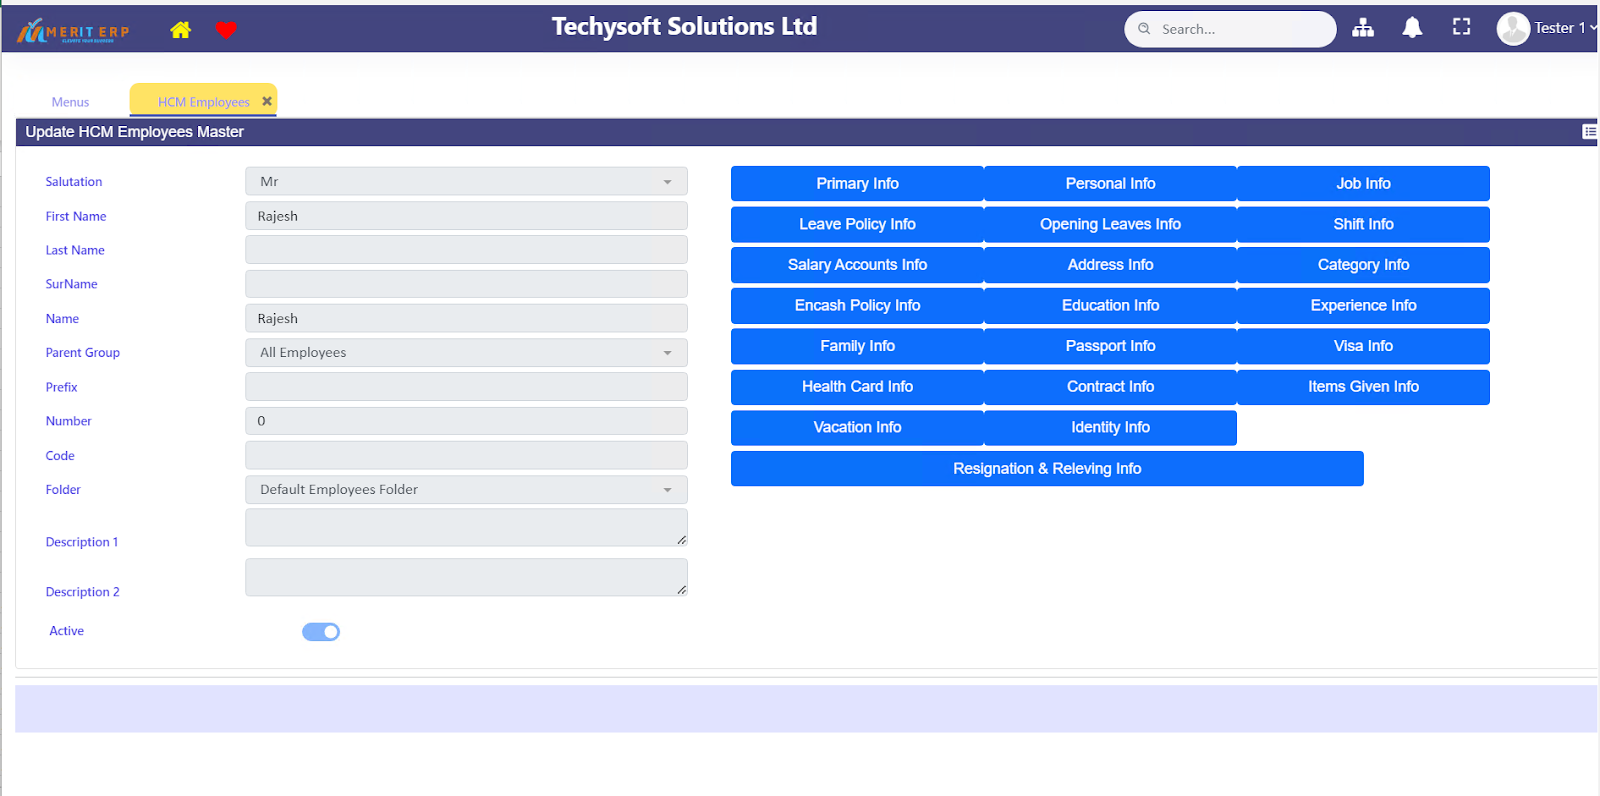The width and height of the screenshot is (1600, 796).
Task: Toggle fullscreen mode icon
Action: tap(1461, 27)
